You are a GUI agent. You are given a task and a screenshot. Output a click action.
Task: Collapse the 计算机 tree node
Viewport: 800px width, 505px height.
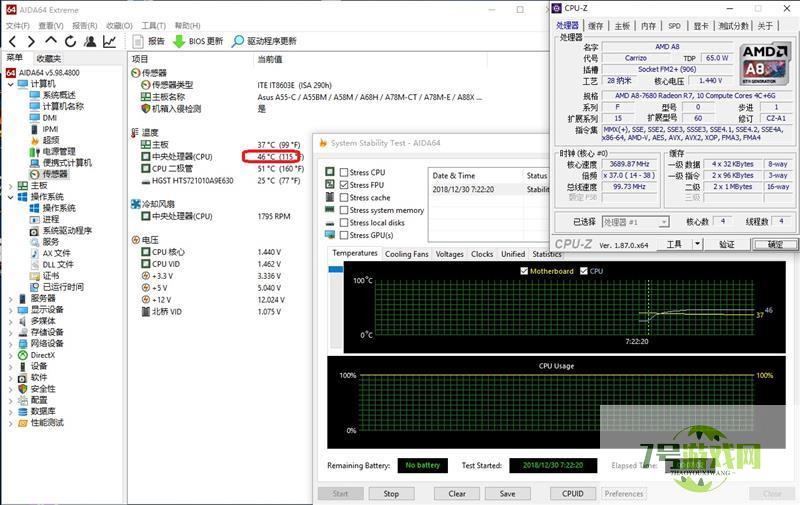pyautogui.click(x=10, y=84)
